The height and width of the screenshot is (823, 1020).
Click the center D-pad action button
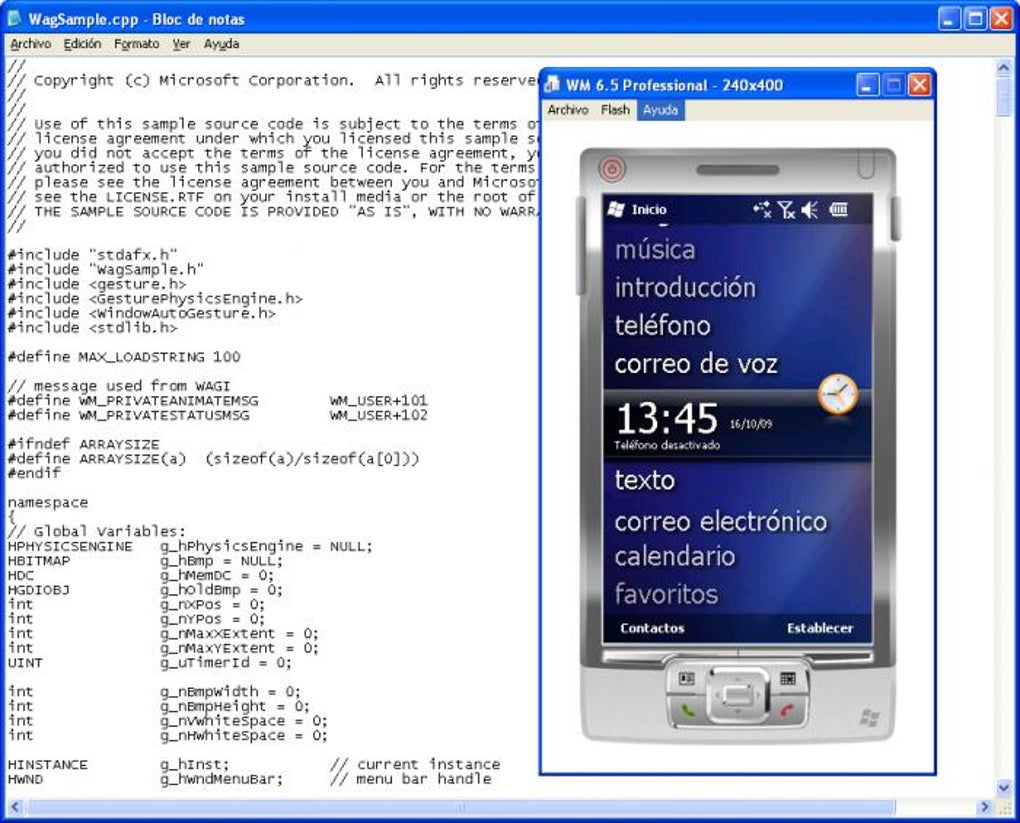[x=737, y=695]
